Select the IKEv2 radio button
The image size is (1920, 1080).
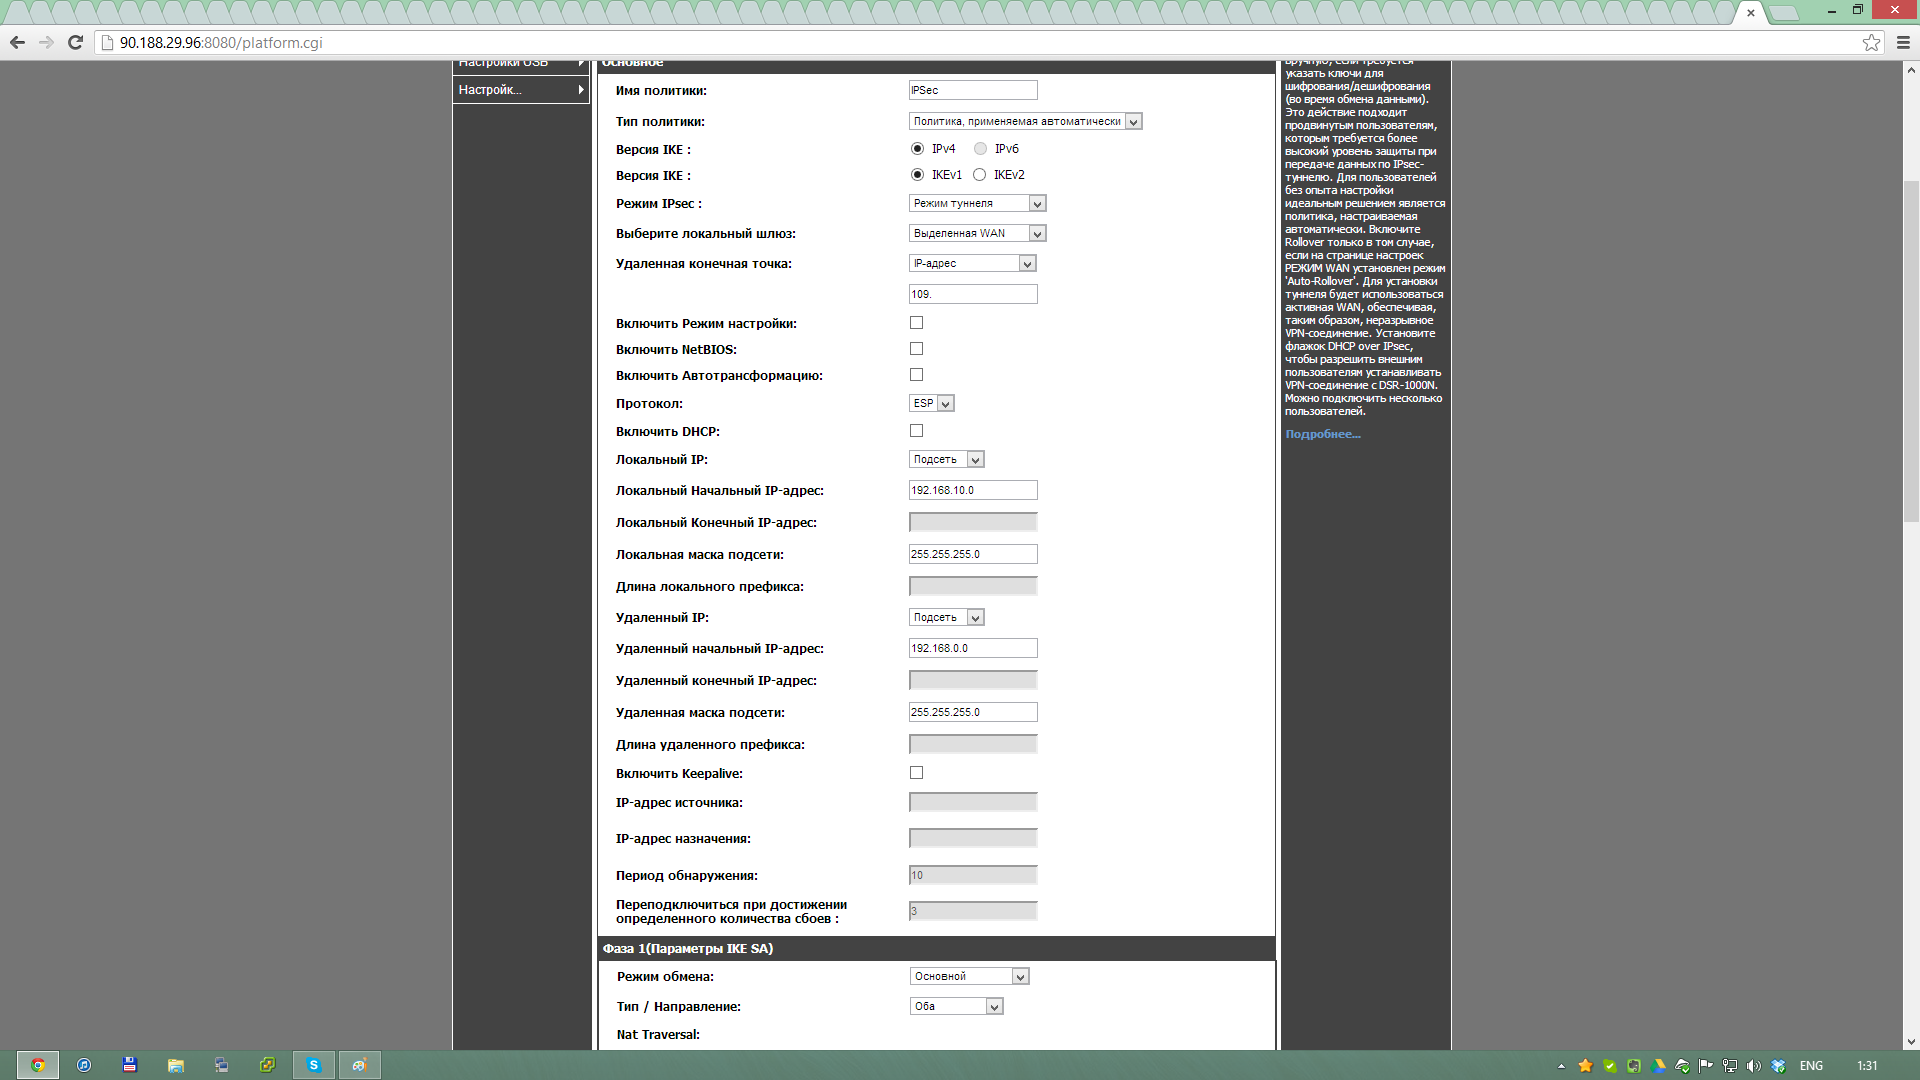coord(980,175)
